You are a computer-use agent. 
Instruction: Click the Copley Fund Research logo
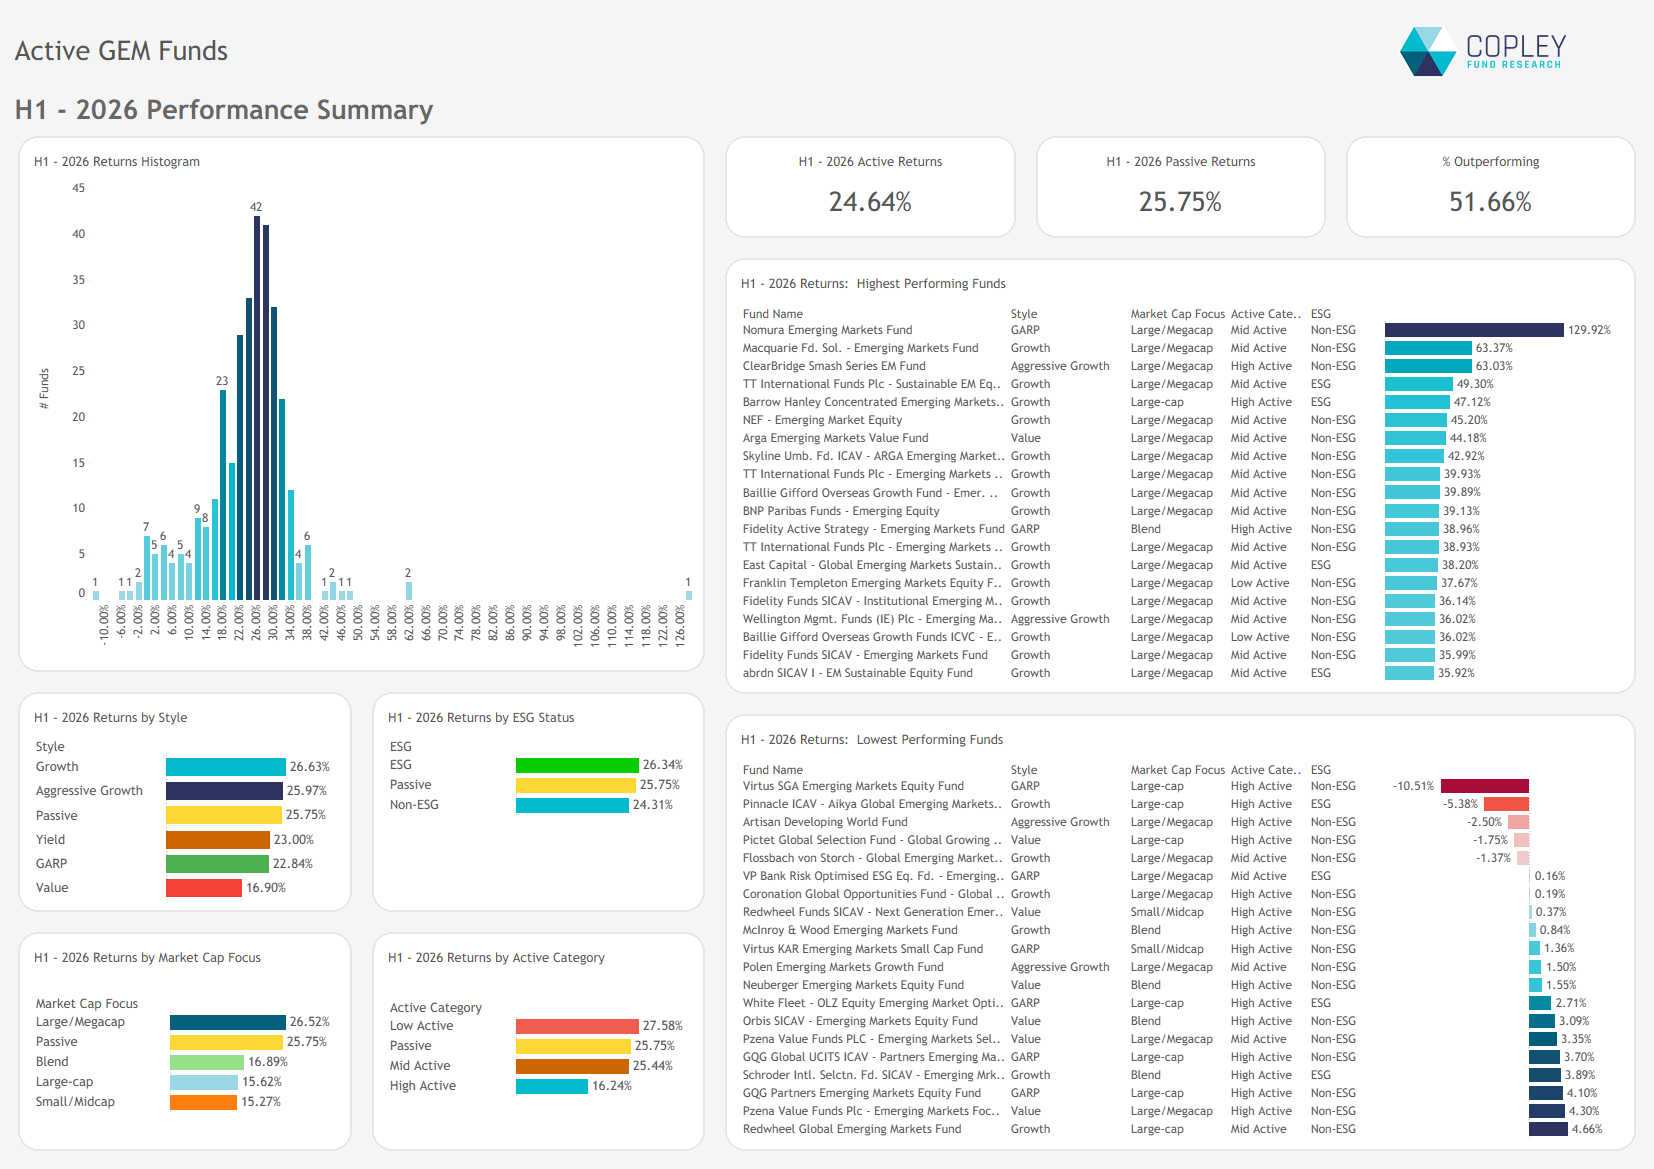pos(1483,51)
